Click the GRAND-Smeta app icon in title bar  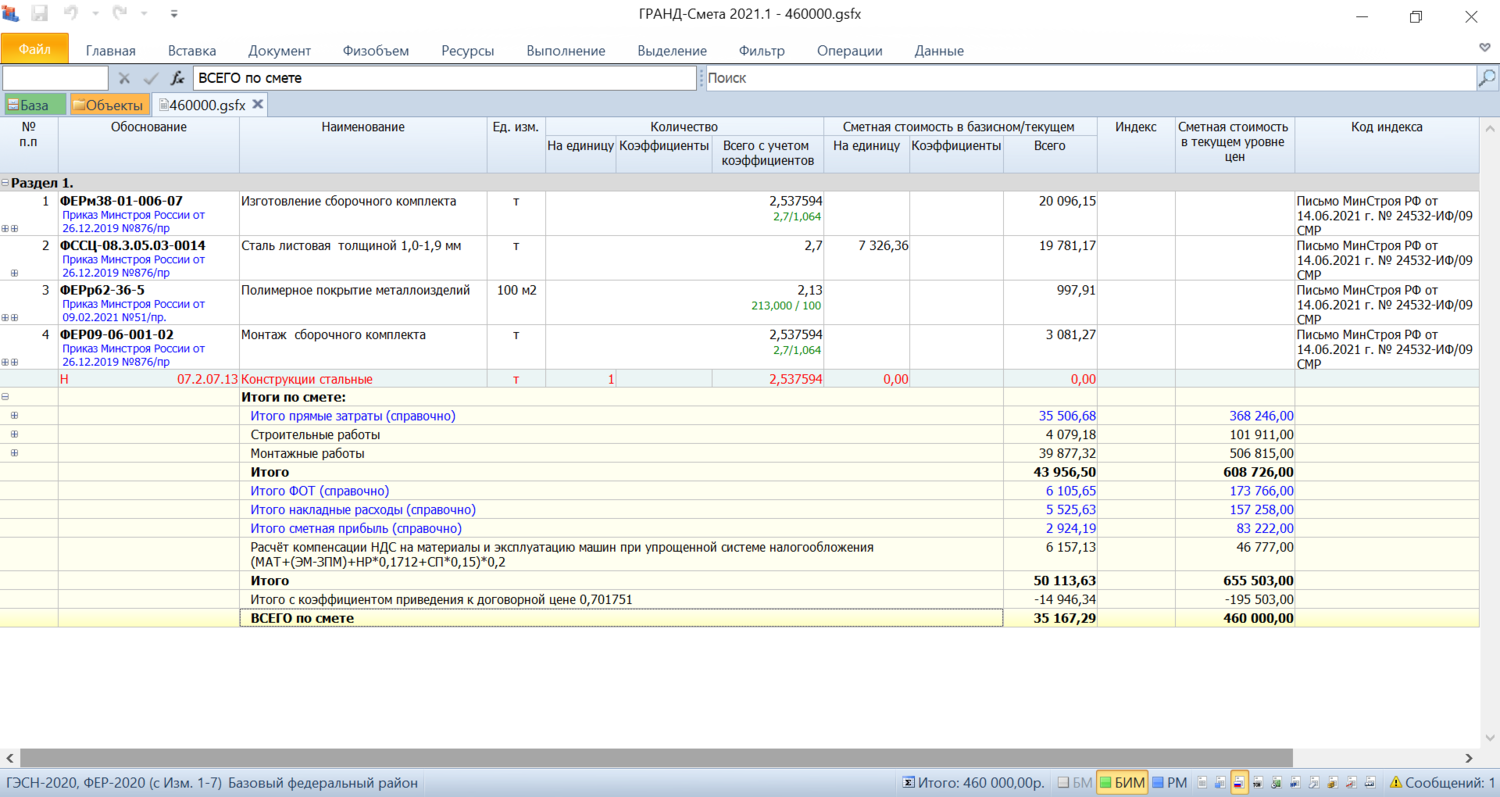point(11,15)
